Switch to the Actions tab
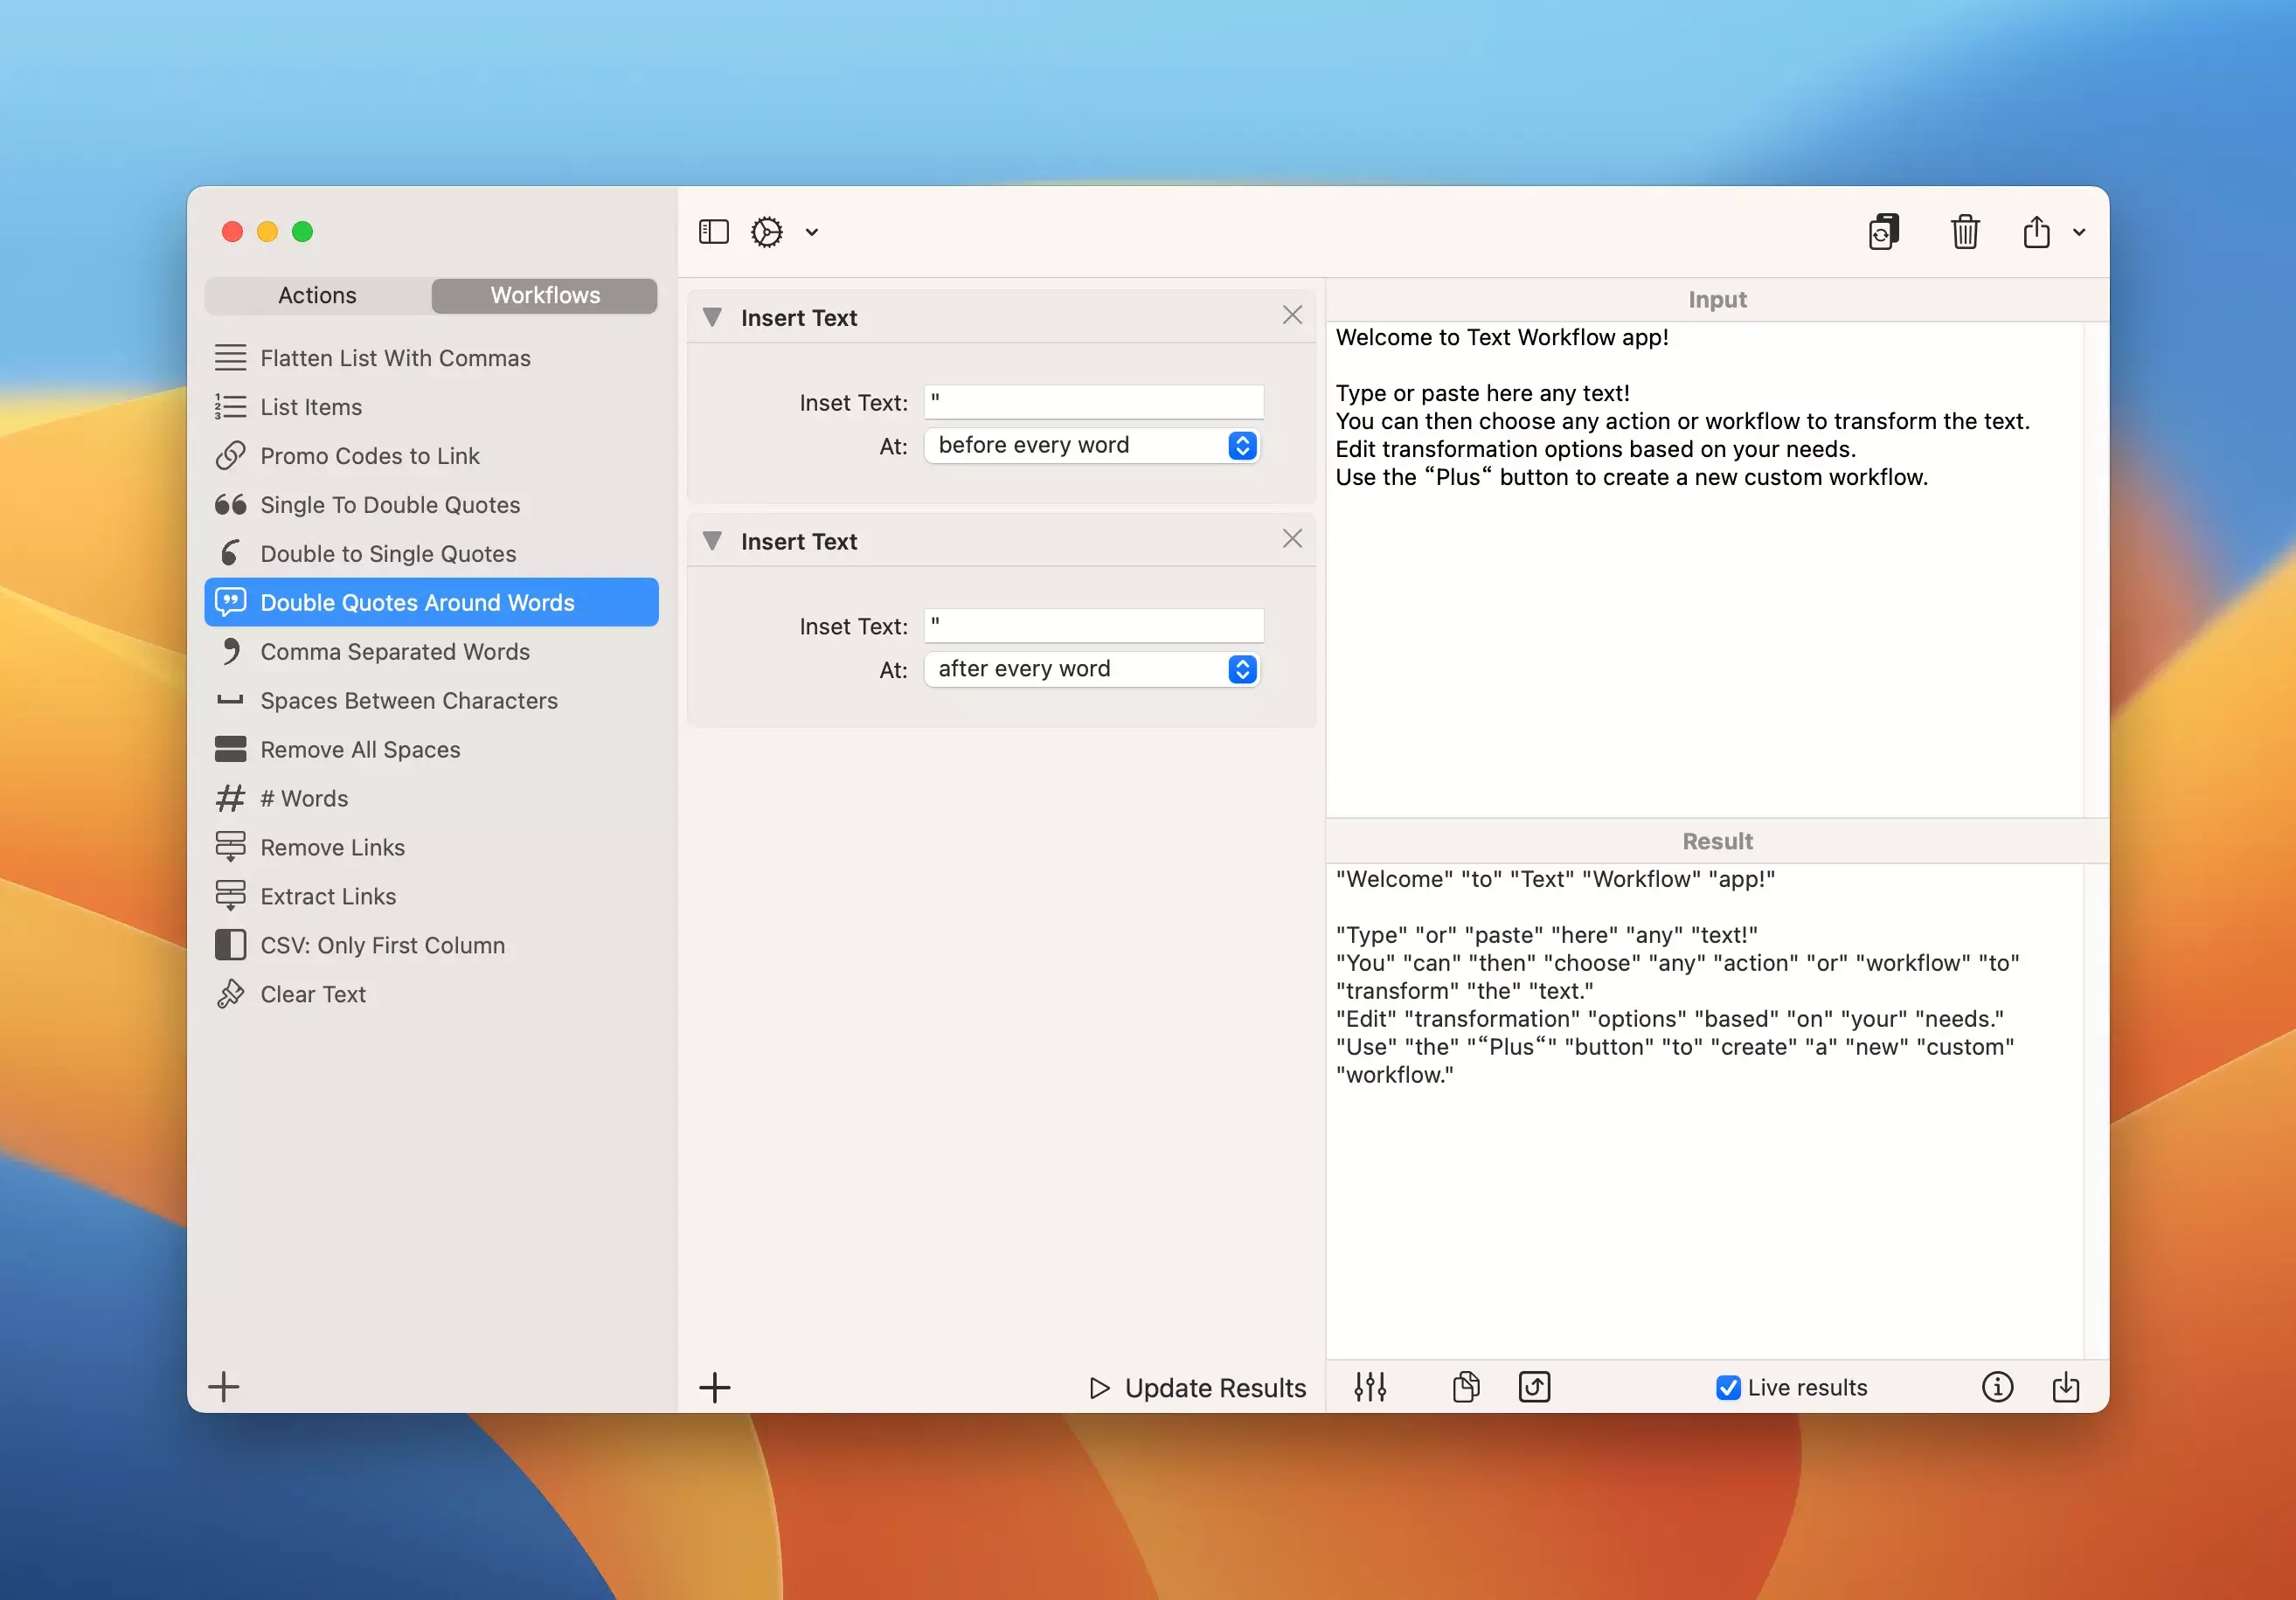 pos(317,295)
